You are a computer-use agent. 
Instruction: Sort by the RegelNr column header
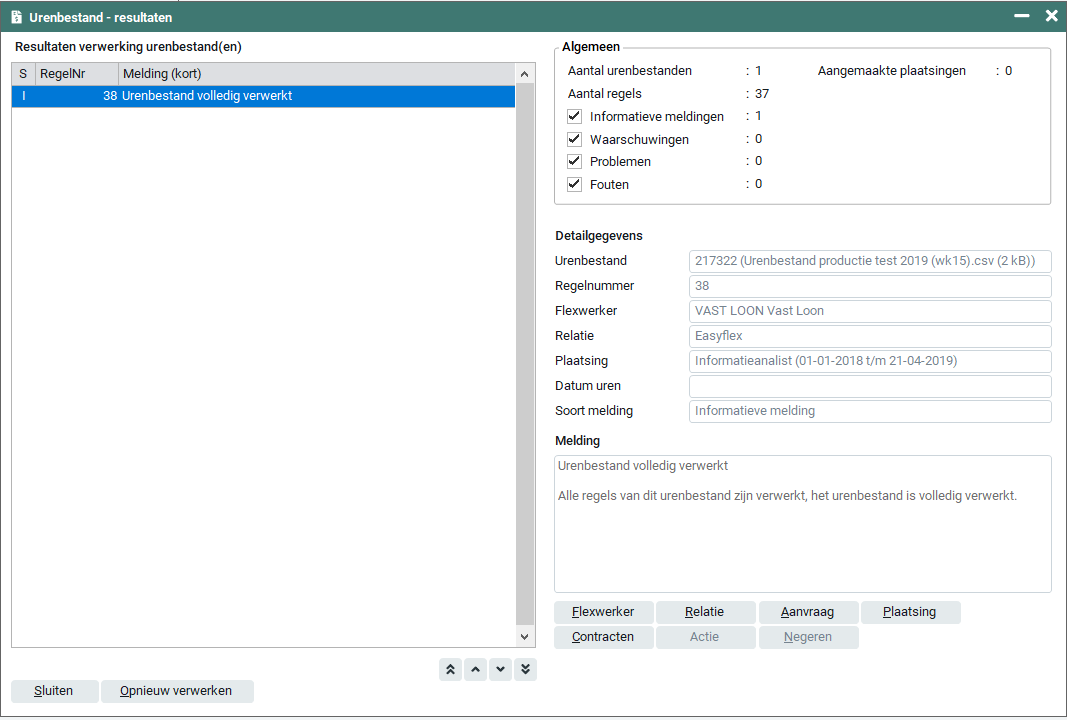pos(76,74)
